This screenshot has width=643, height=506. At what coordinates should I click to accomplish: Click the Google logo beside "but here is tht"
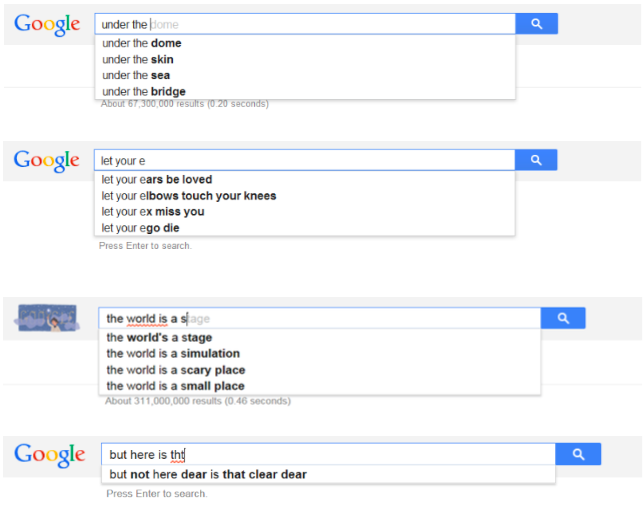coord(50,455)
